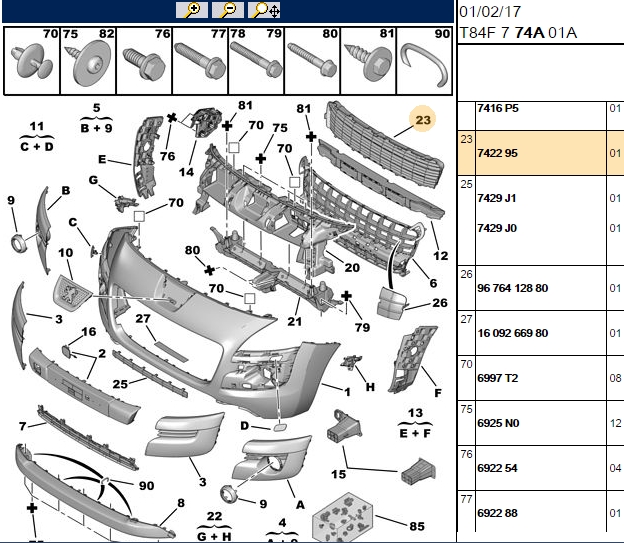The height and width of the screenshot is (543, 624).
Task: Click callout 6 beside the grille
Action: pyautogui.click(x=433, y=283)
